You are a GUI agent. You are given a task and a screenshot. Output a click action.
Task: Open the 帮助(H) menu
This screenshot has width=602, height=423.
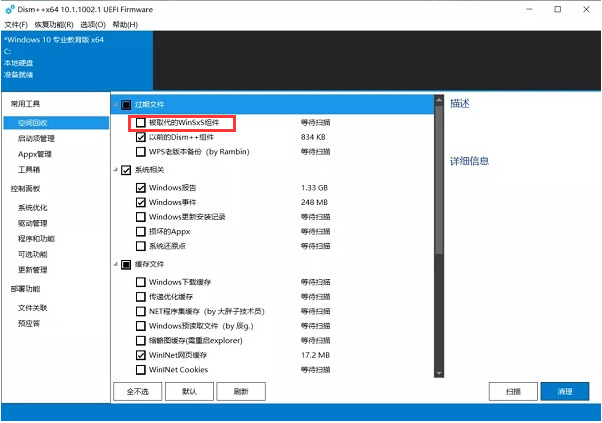click(125, 25)
